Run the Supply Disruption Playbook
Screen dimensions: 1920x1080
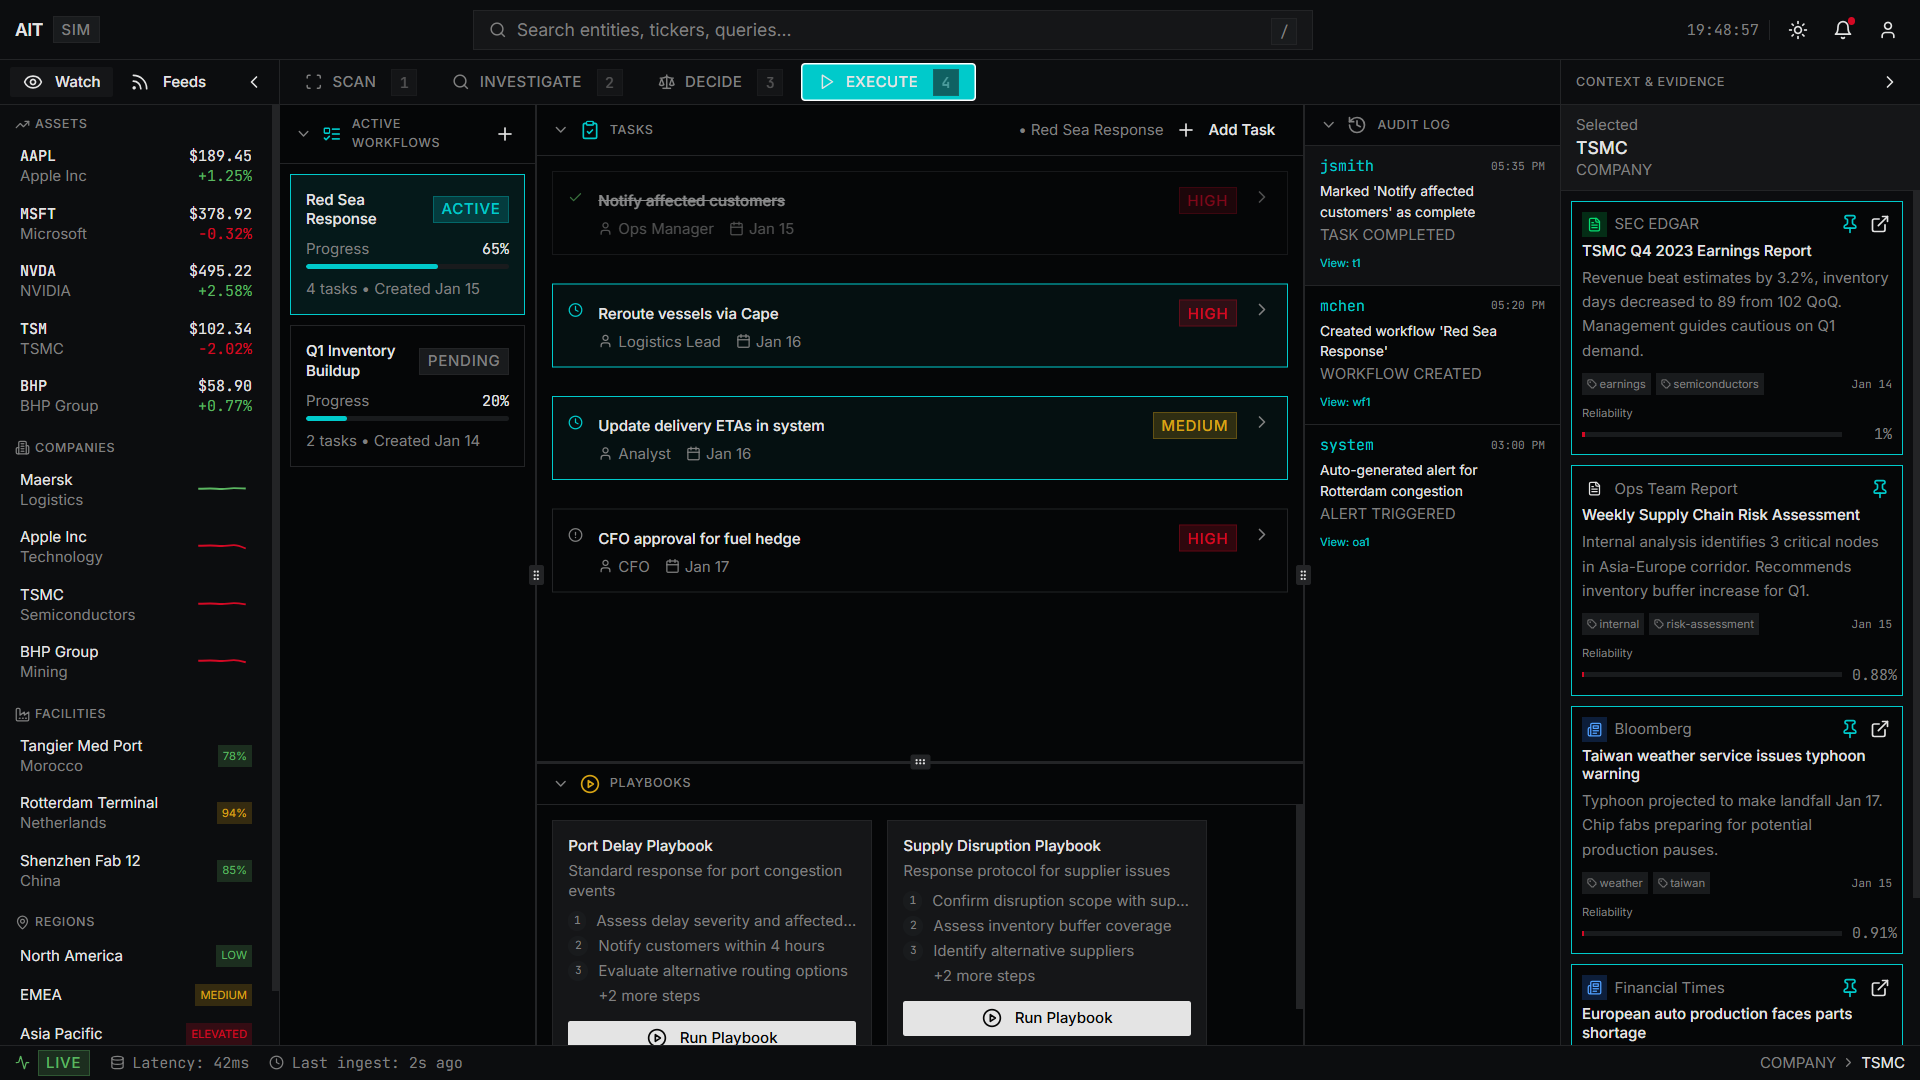[x=1046, y=1018]
